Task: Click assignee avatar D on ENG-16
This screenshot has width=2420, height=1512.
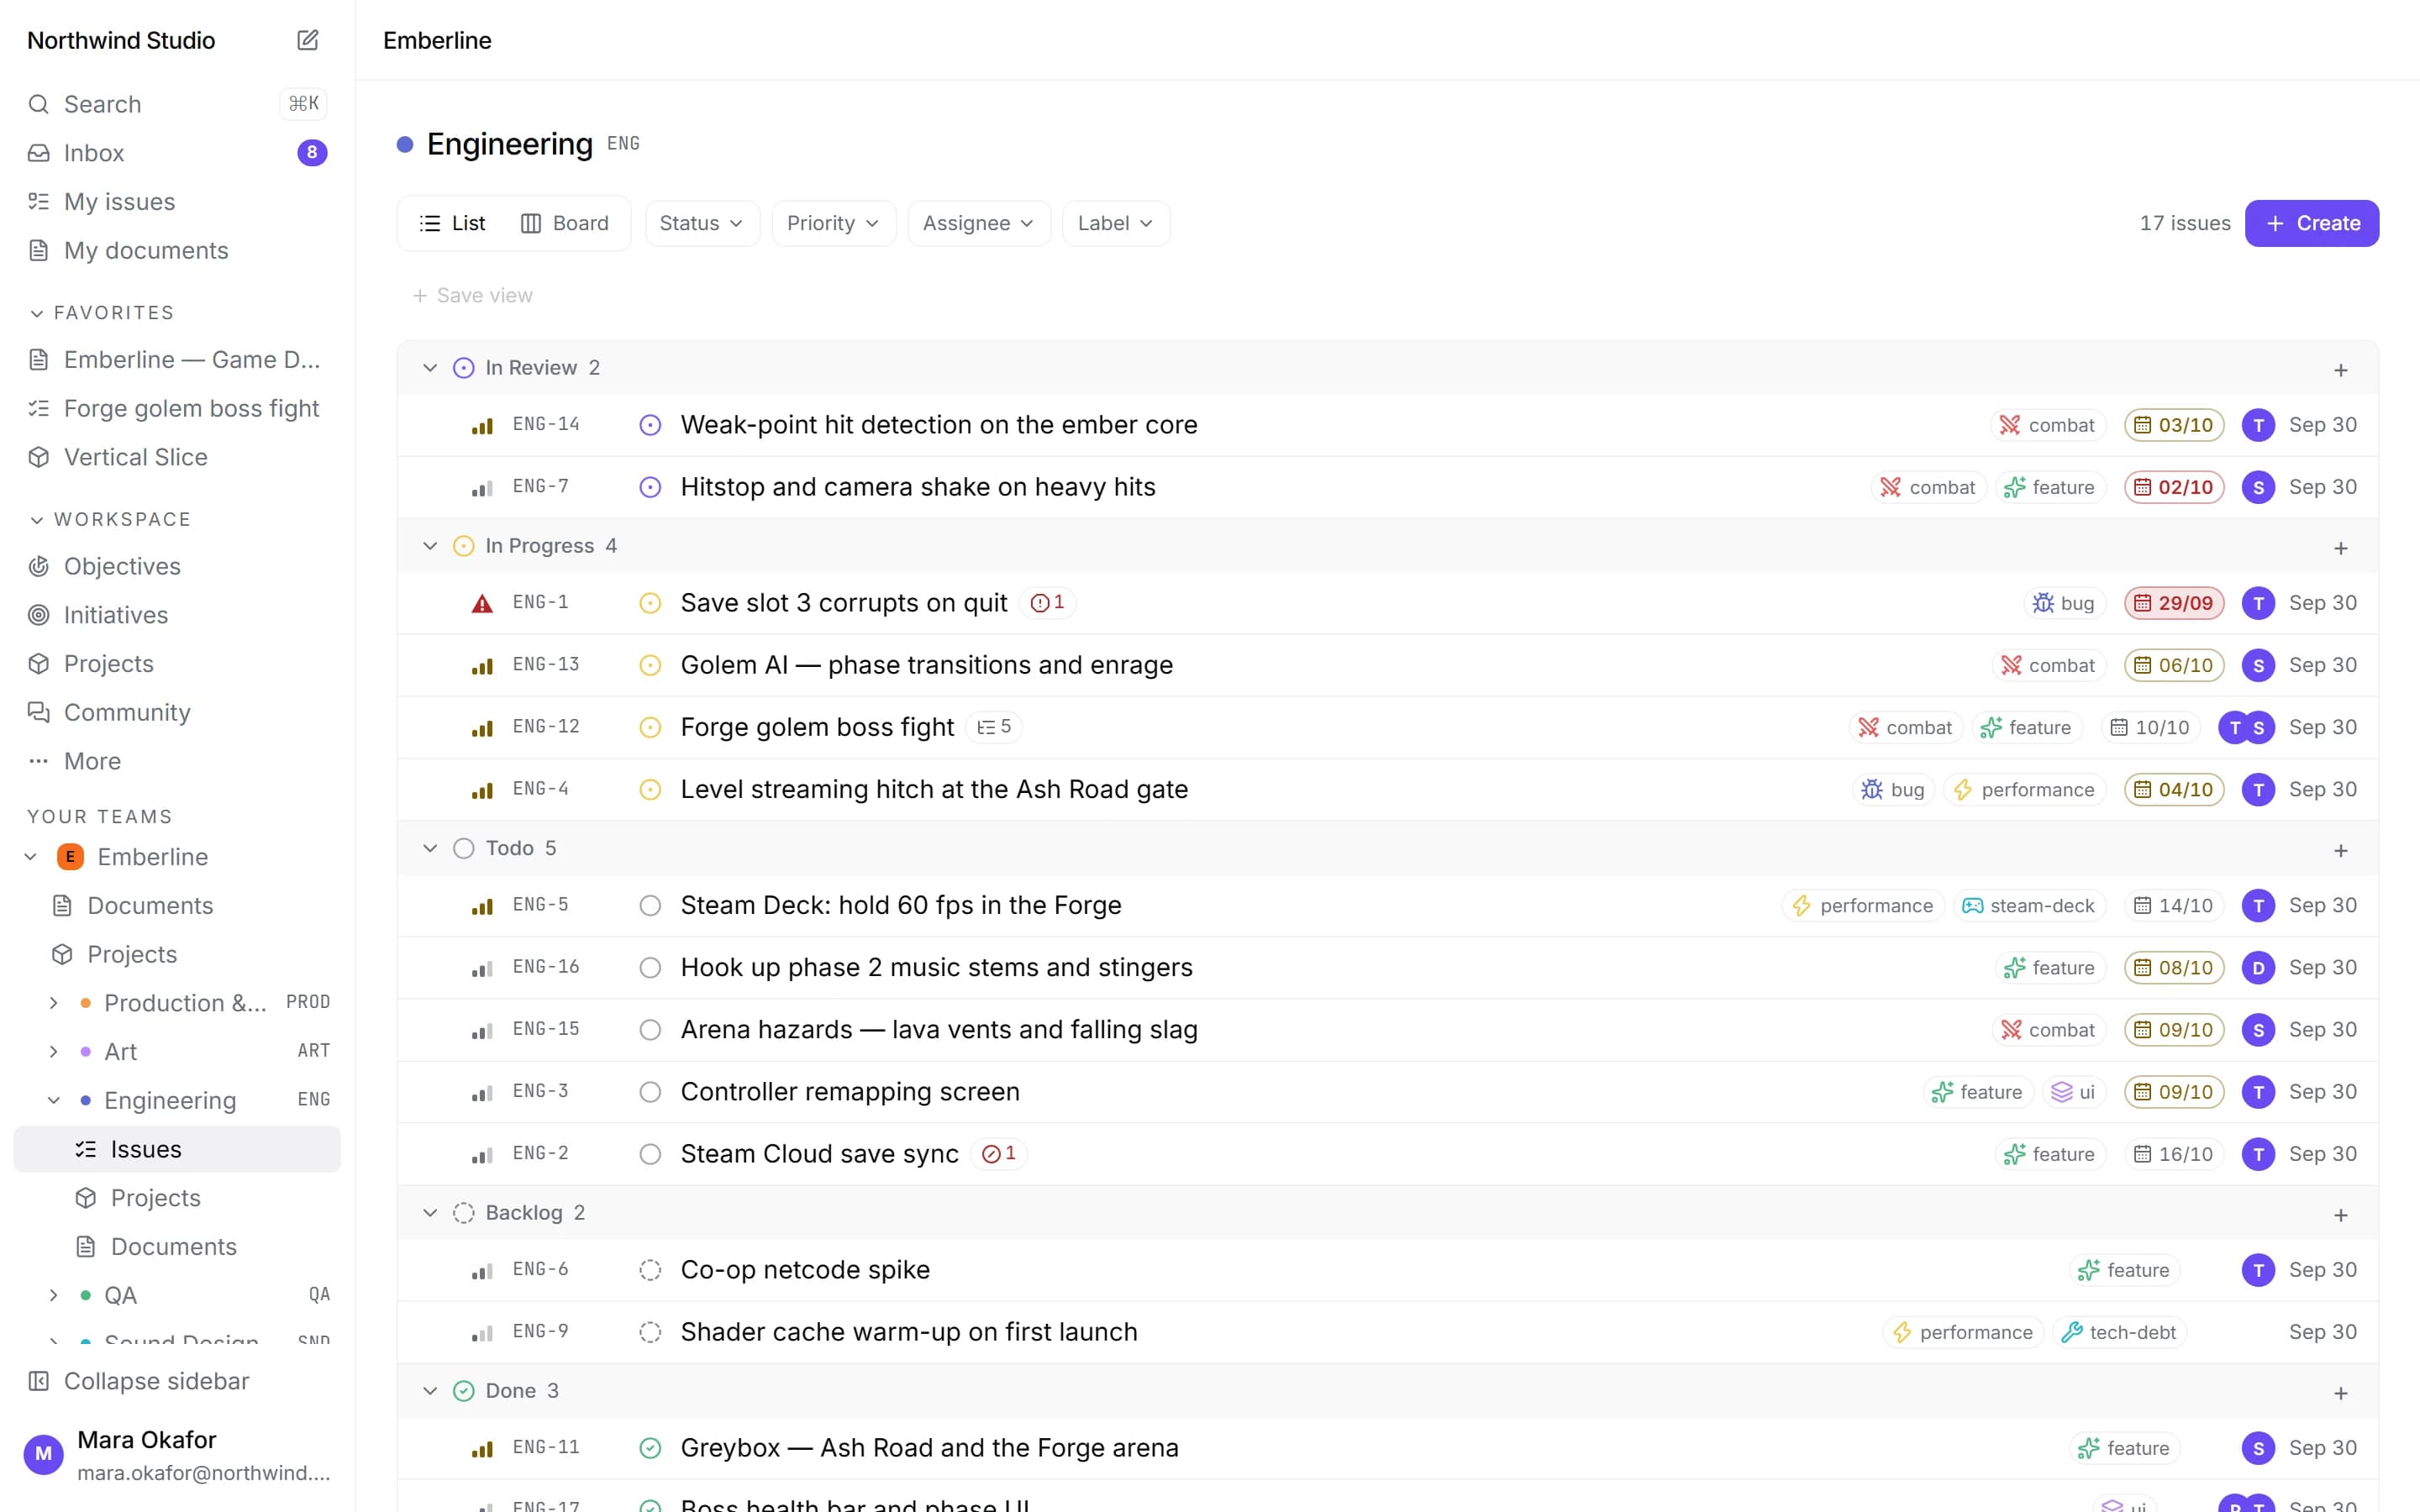Action: coord(2258,968)
